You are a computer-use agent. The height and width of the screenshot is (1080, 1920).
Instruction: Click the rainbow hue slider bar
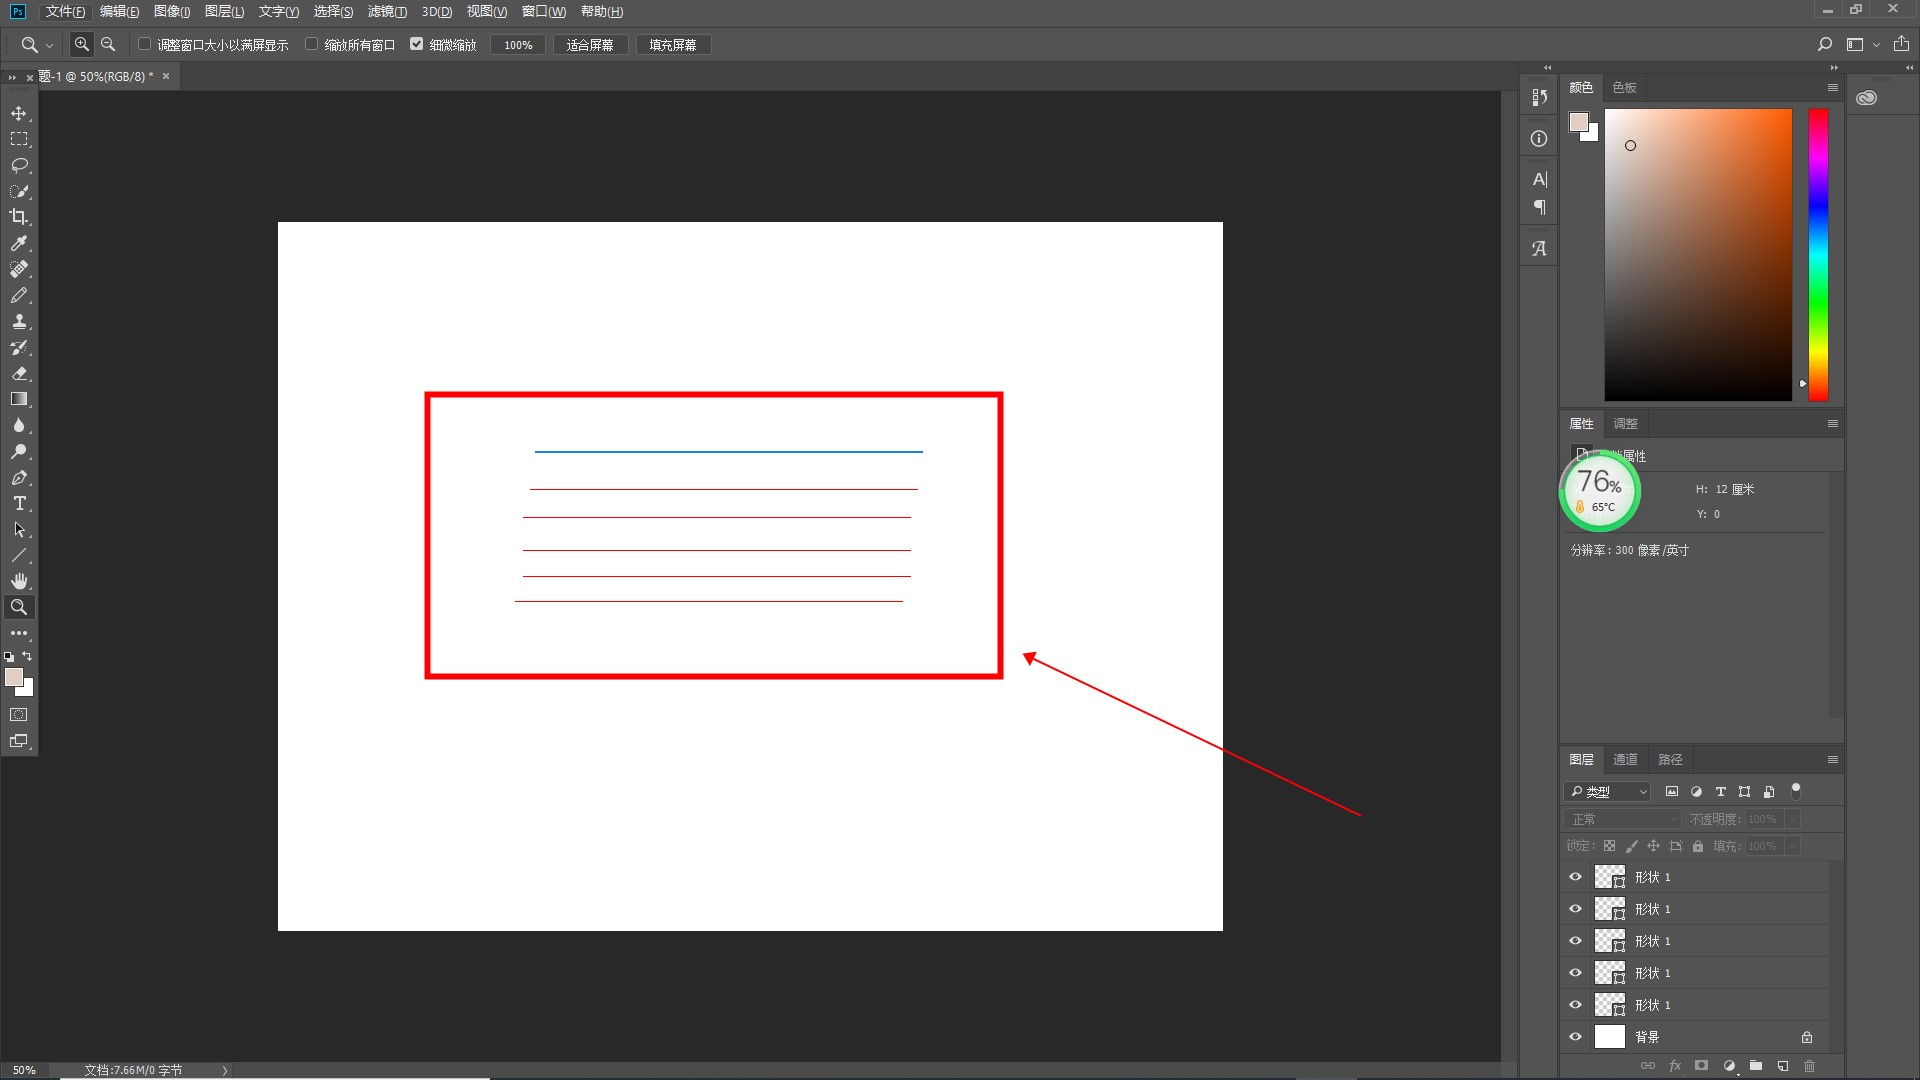pyautogui.click(x=1818, y=255)
